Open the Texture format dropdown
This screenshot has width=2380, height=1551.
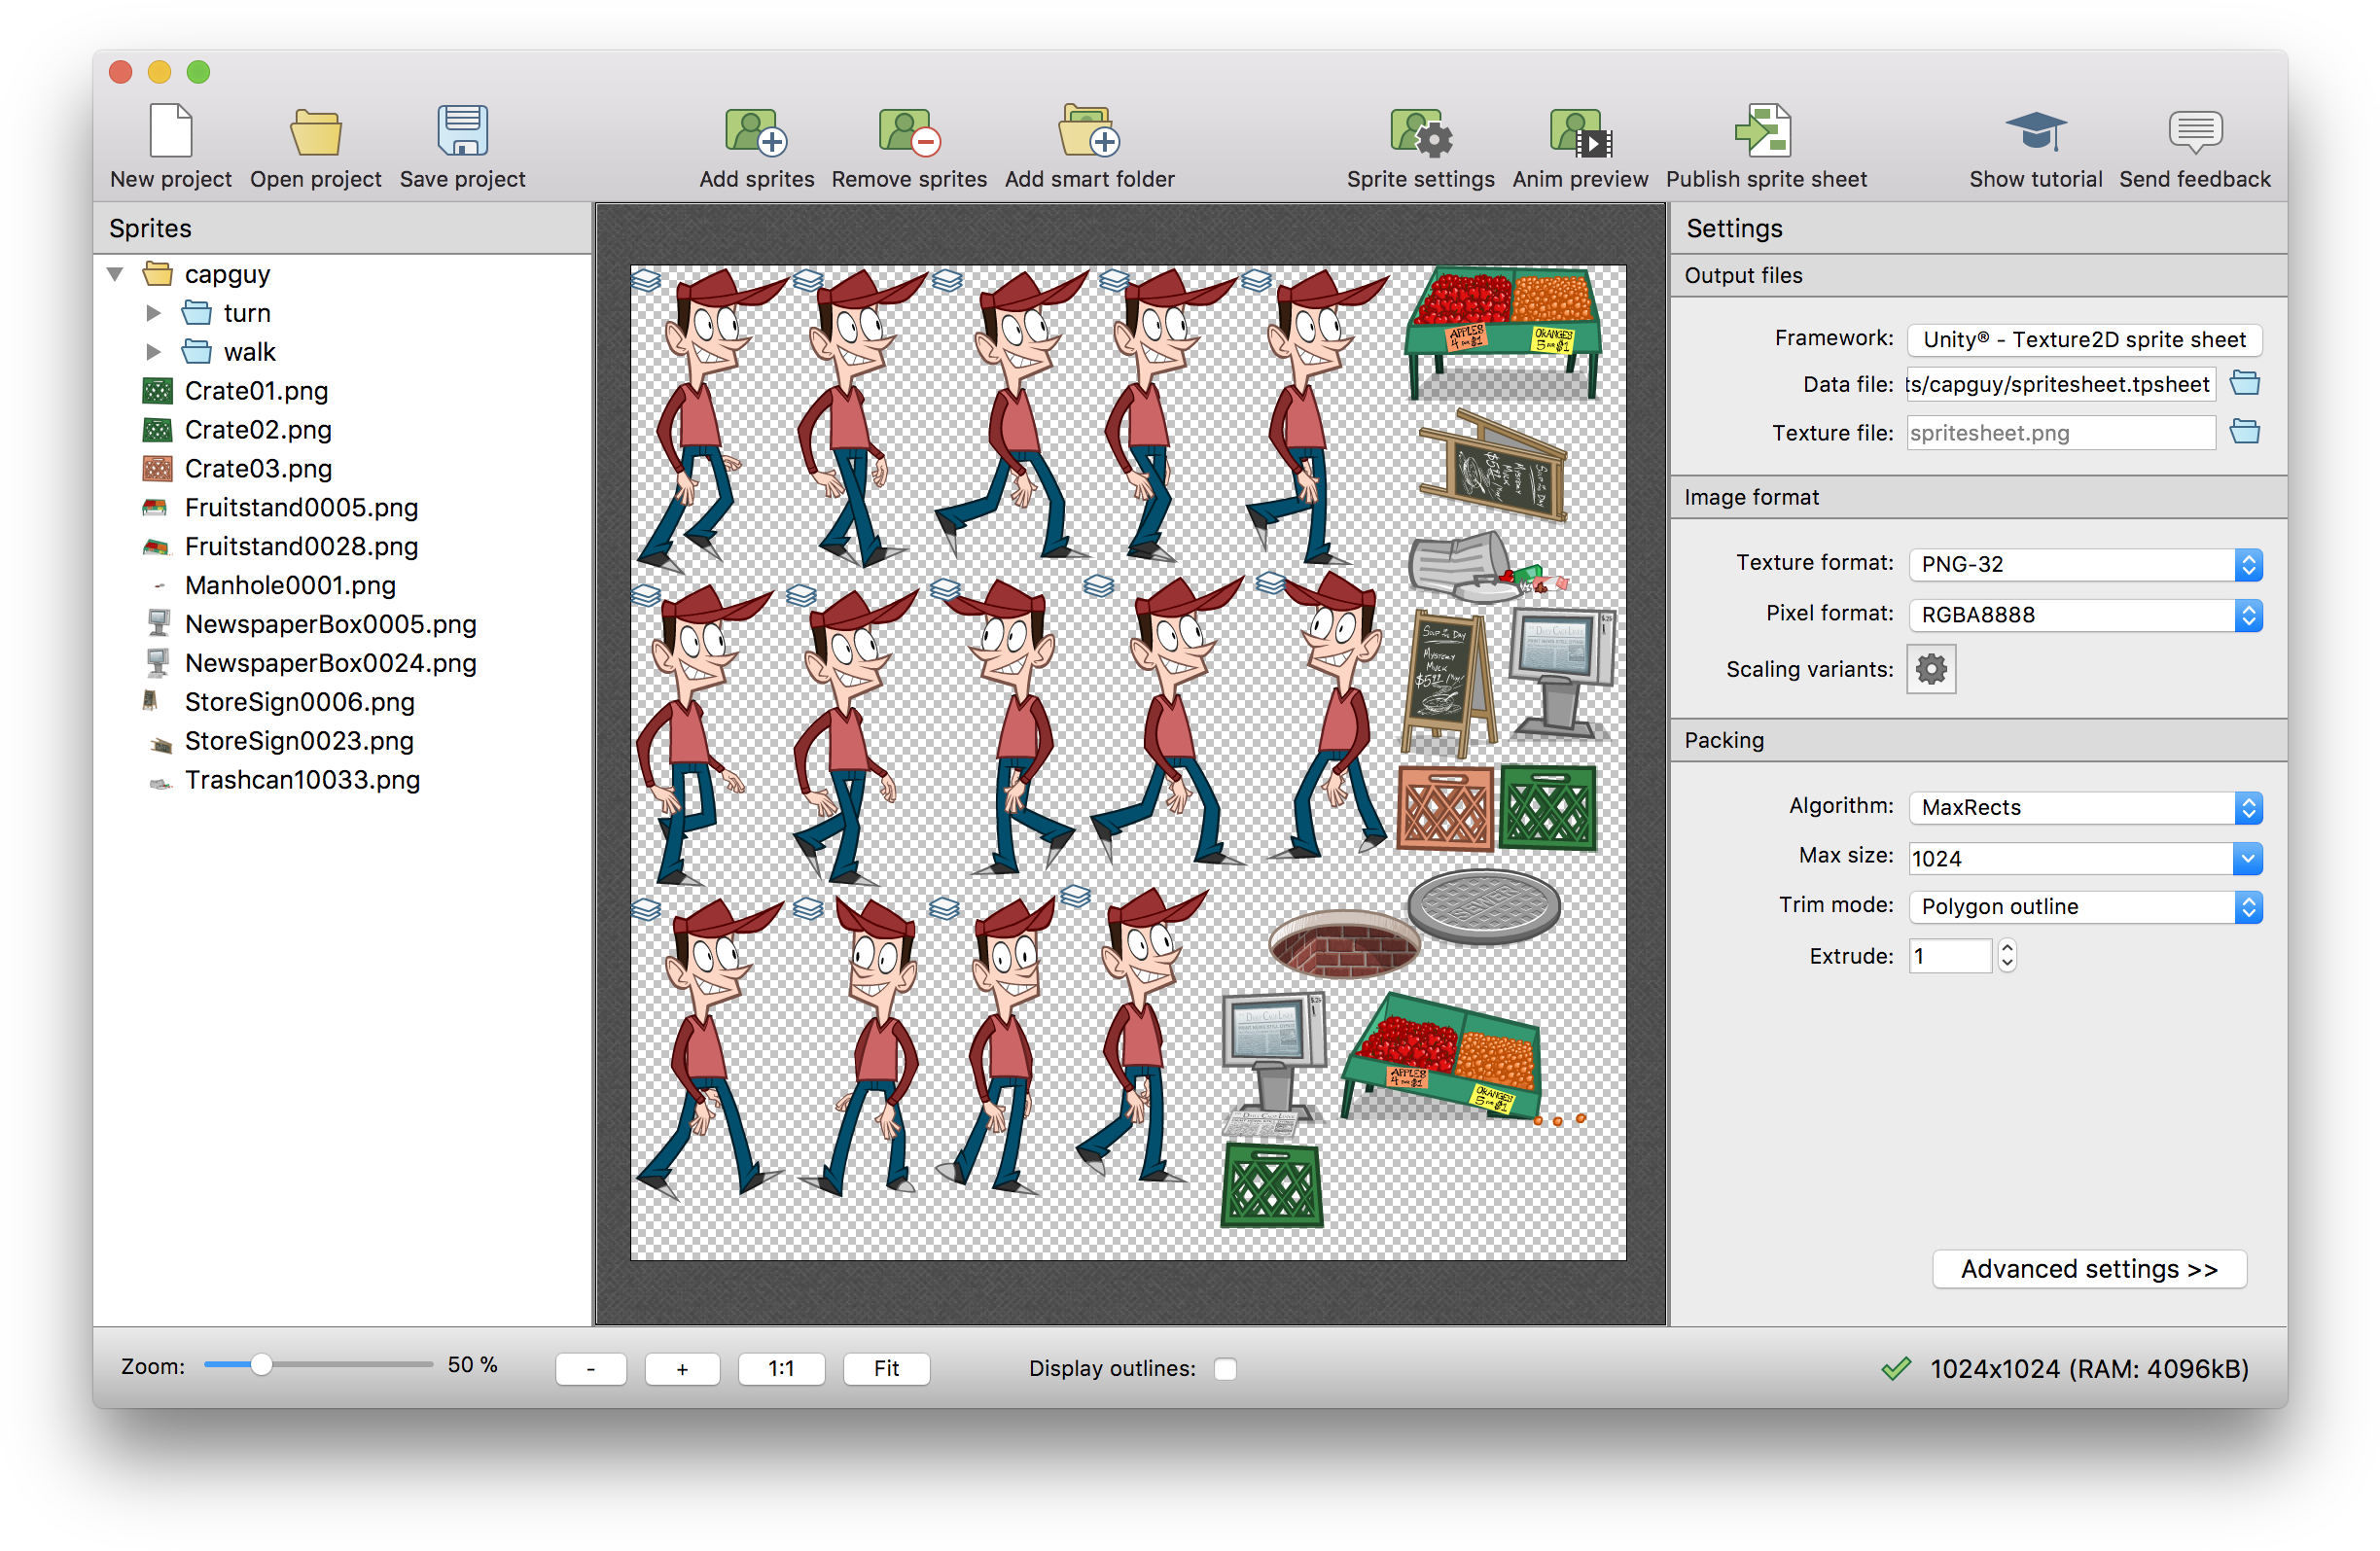click(x=2085, y=564)
